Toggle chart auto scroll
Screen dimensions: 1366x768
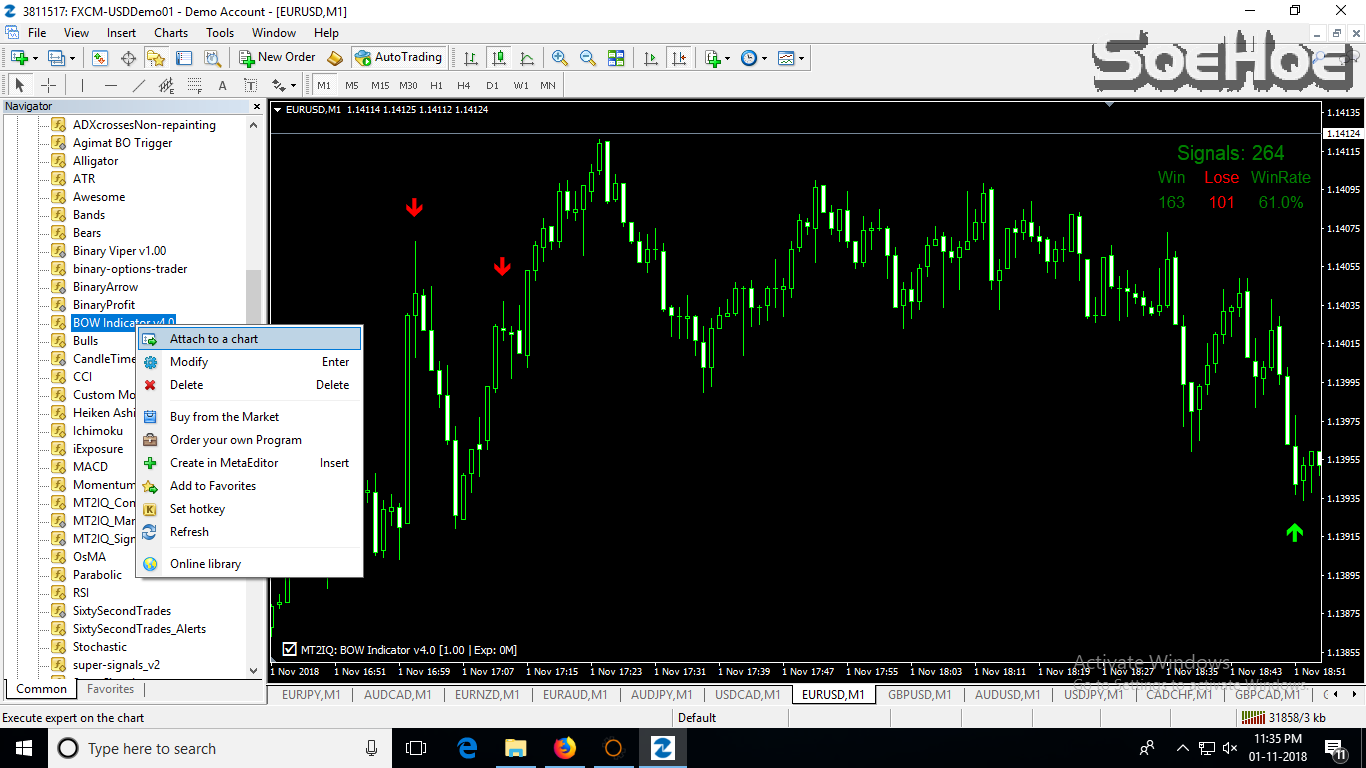[x=649, y=57]
